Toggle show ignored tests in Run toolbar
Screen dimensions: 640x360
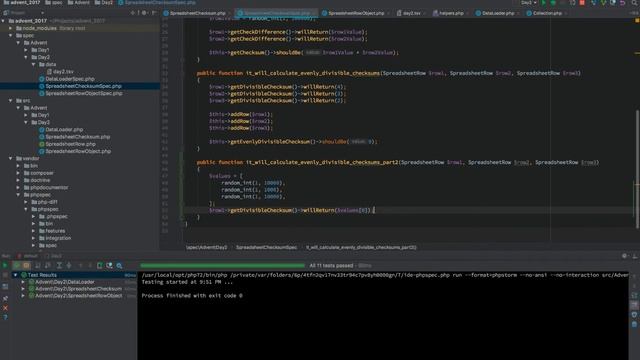[x=27, y=266]
